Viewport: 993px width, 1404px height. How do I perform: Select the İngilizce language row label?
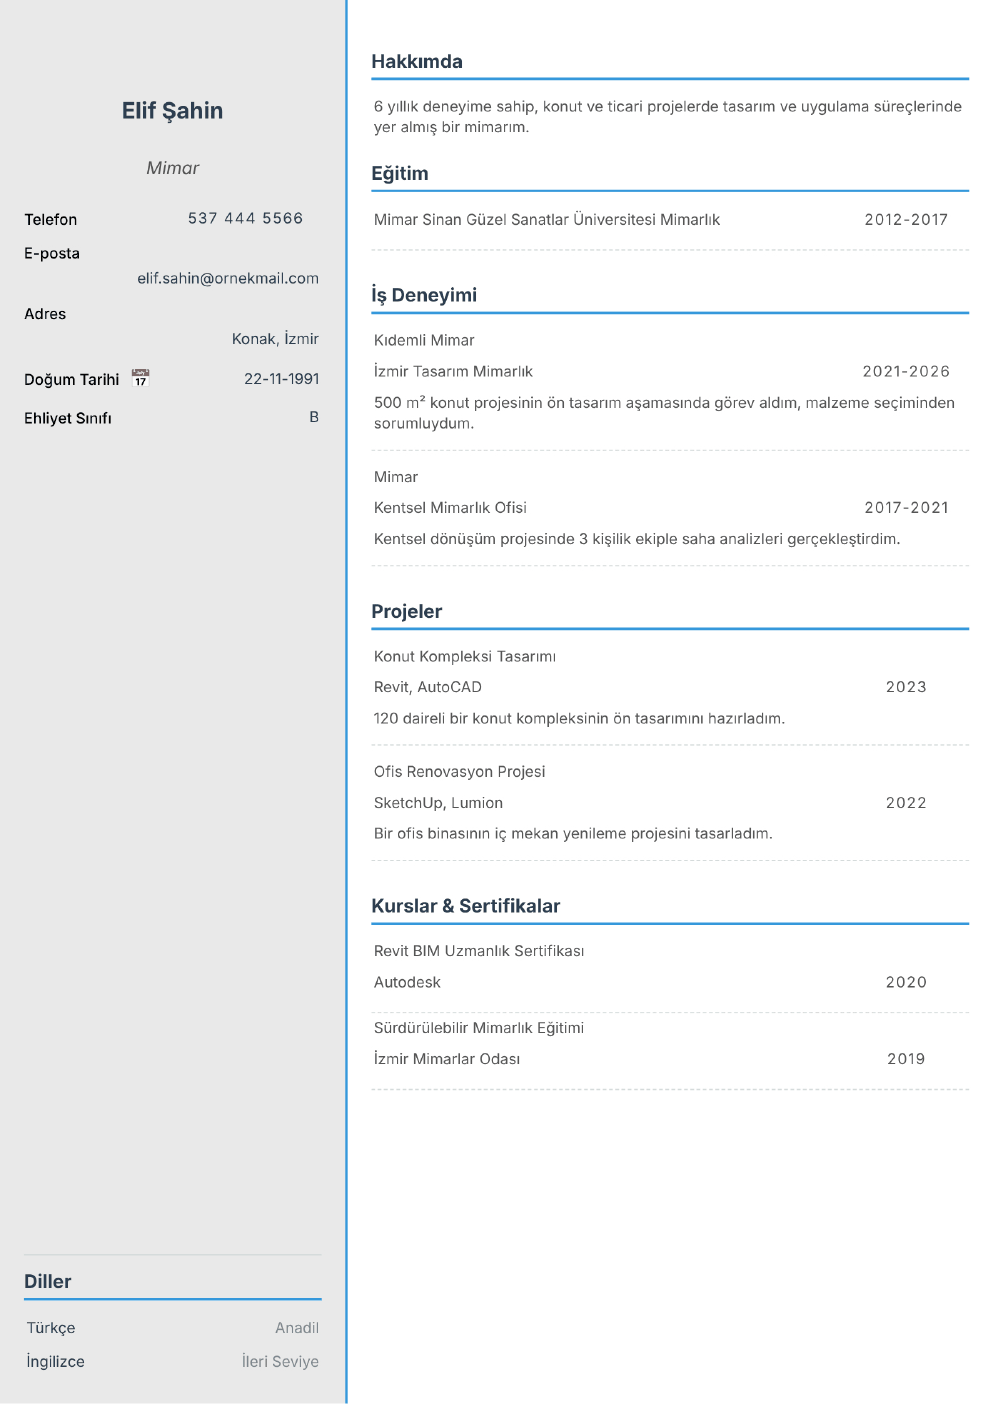coord(56,1362)
